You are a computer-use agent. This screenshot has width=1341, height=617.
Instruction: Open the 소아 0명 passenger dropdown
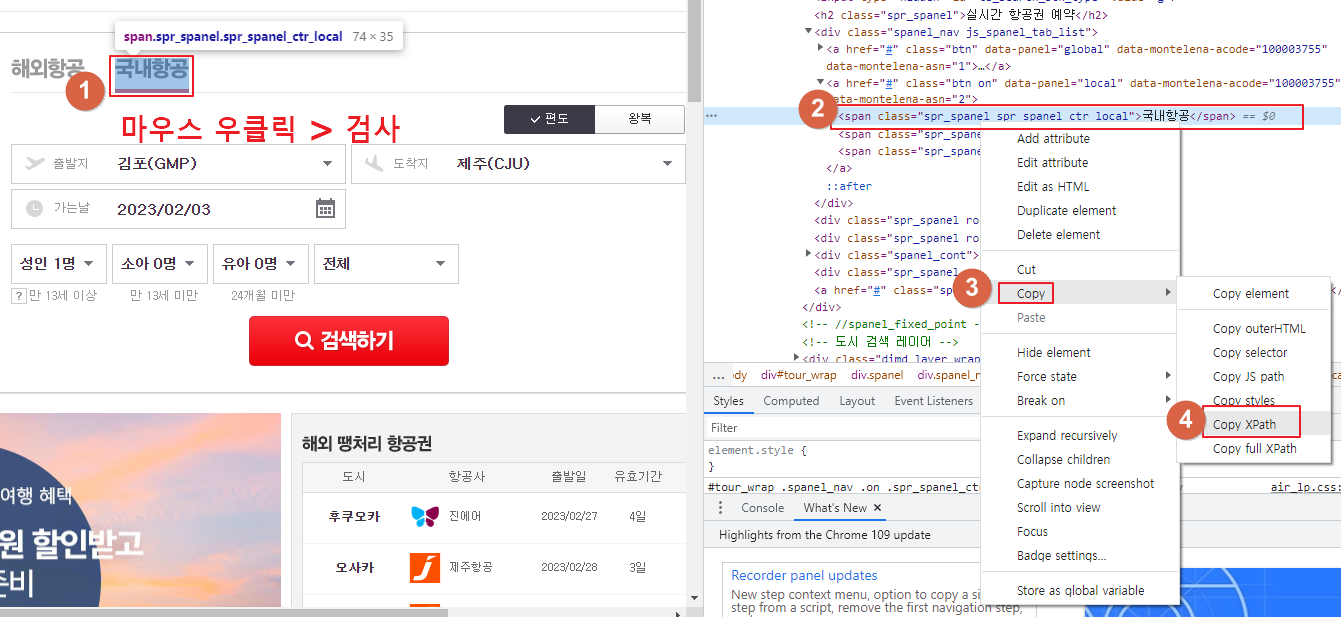pos(160,264)
